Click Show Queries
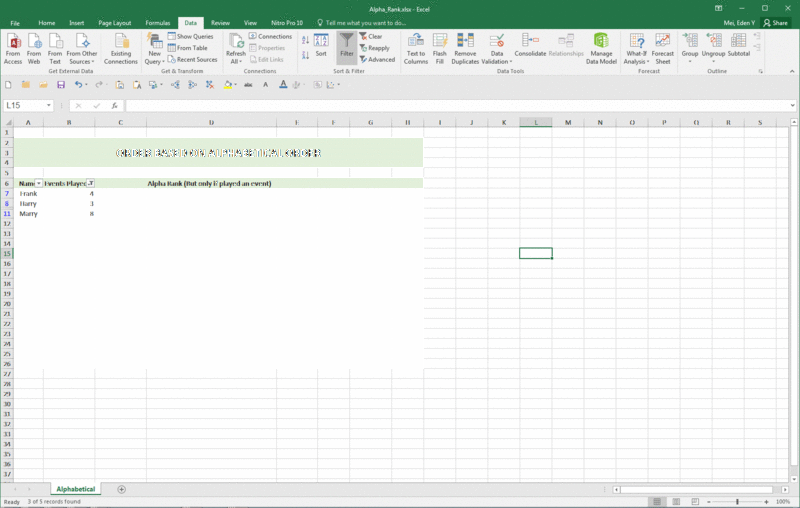The height and width of the screenshot is (508, 800). point(190,36)
